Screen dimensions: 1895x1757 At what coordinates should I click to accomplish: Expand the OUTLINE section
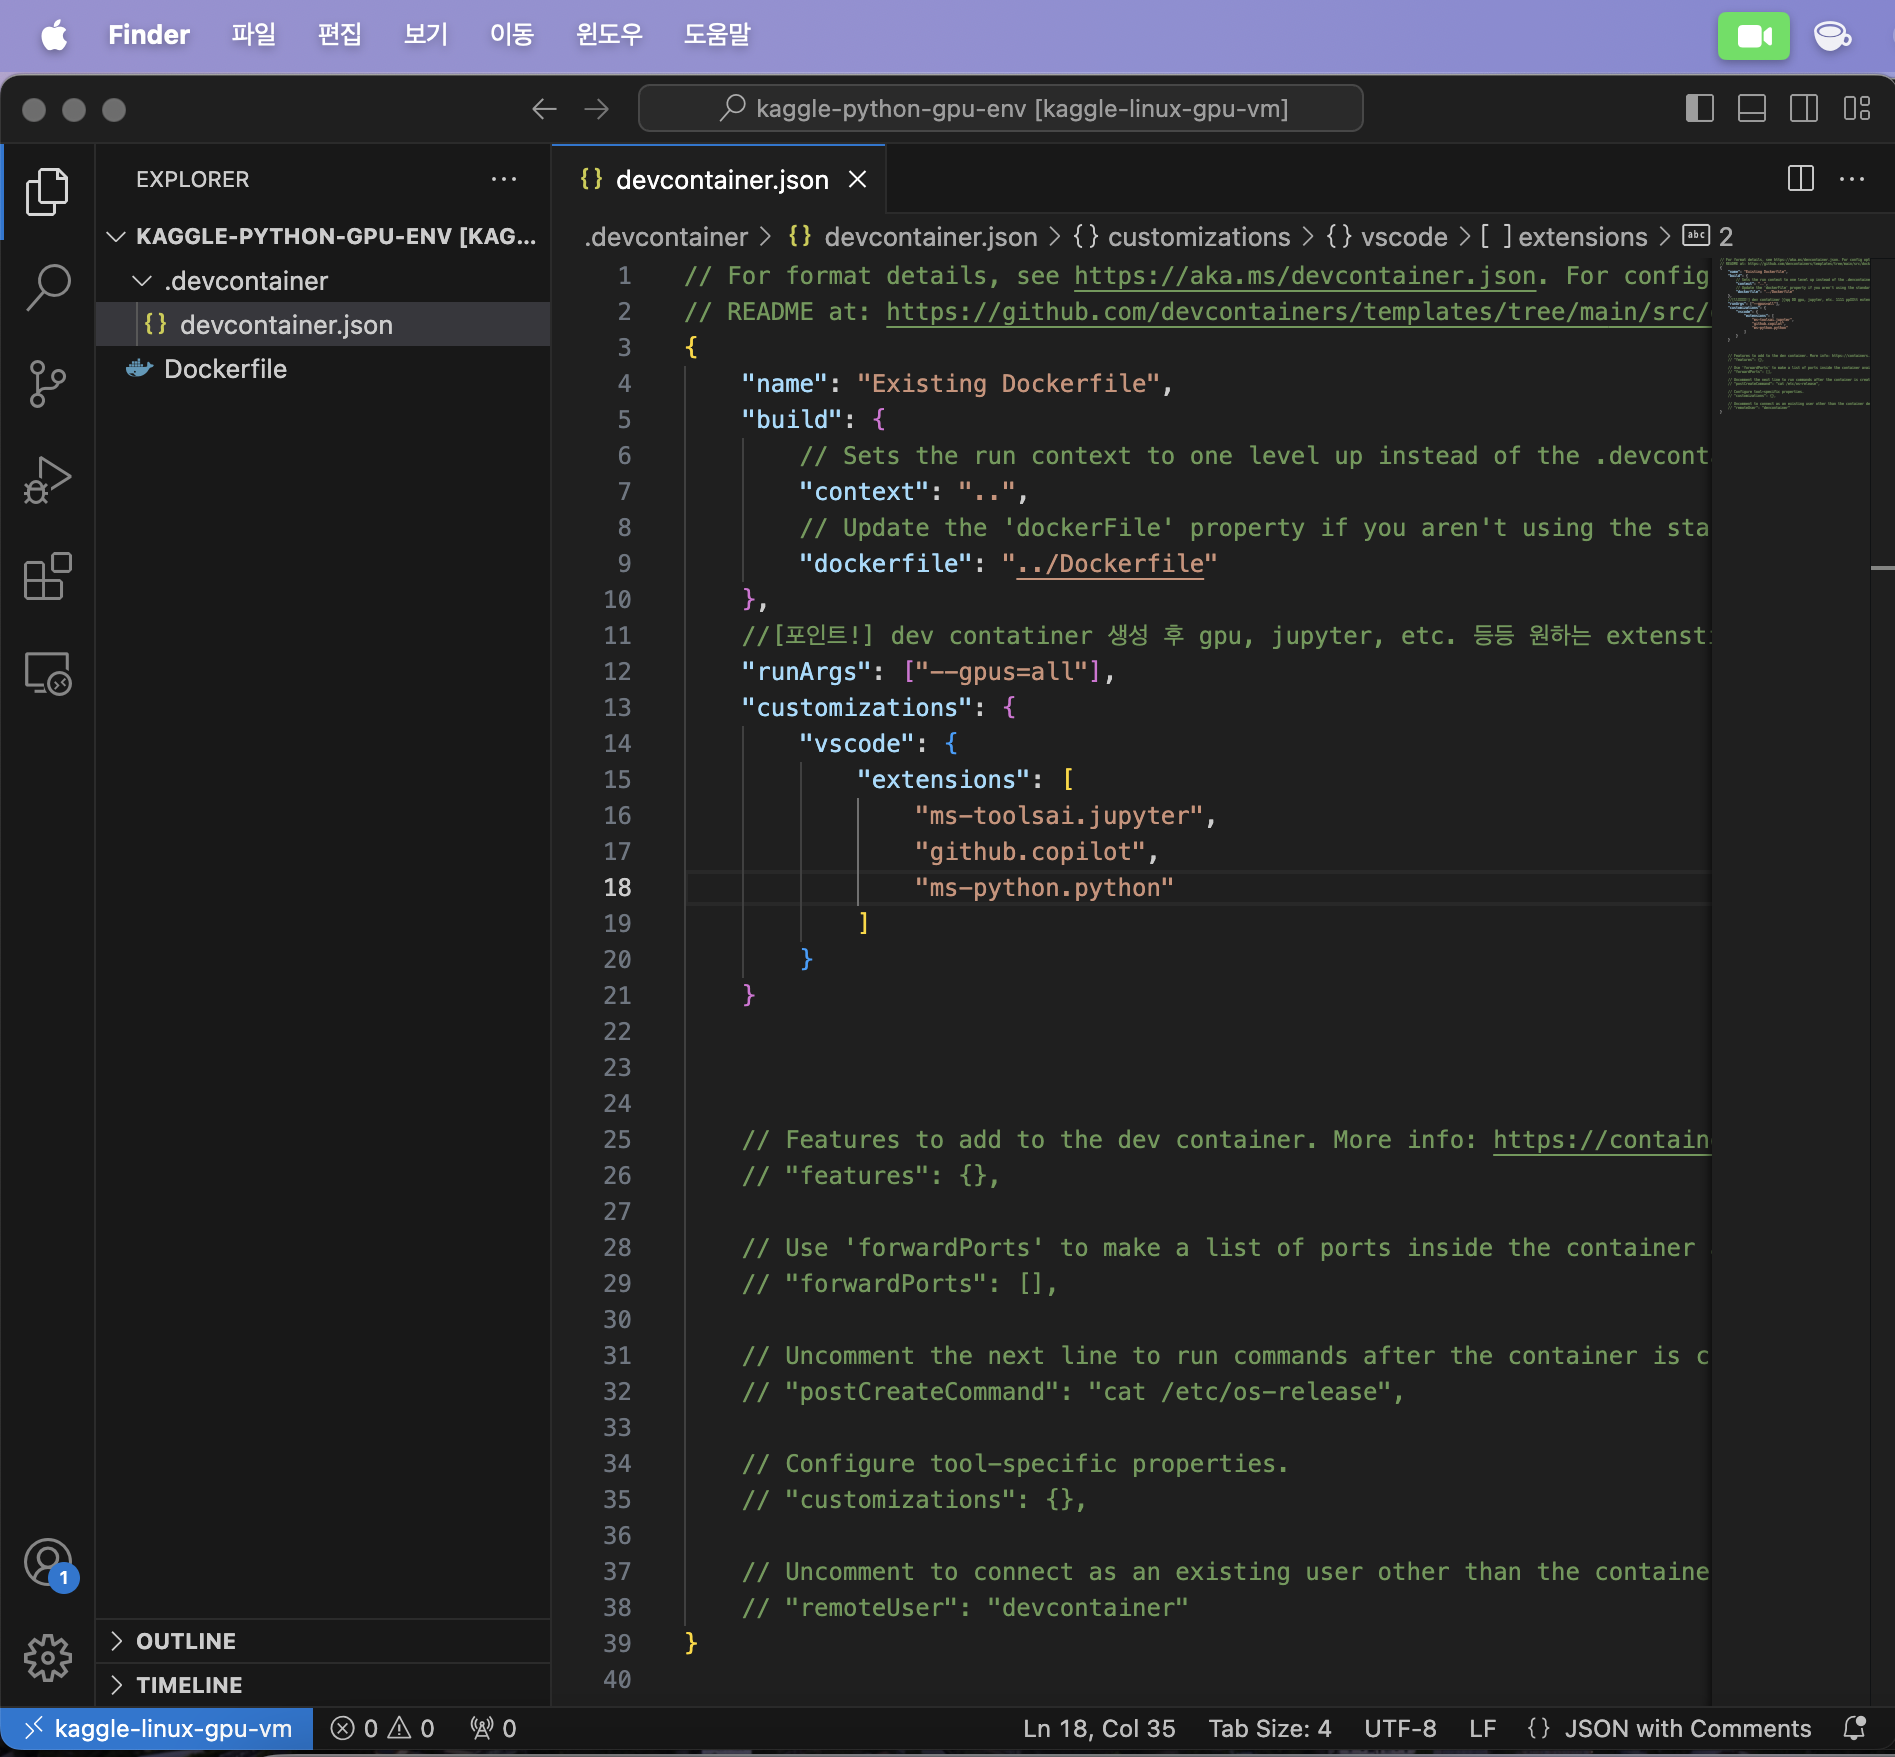pos(322,1641)
